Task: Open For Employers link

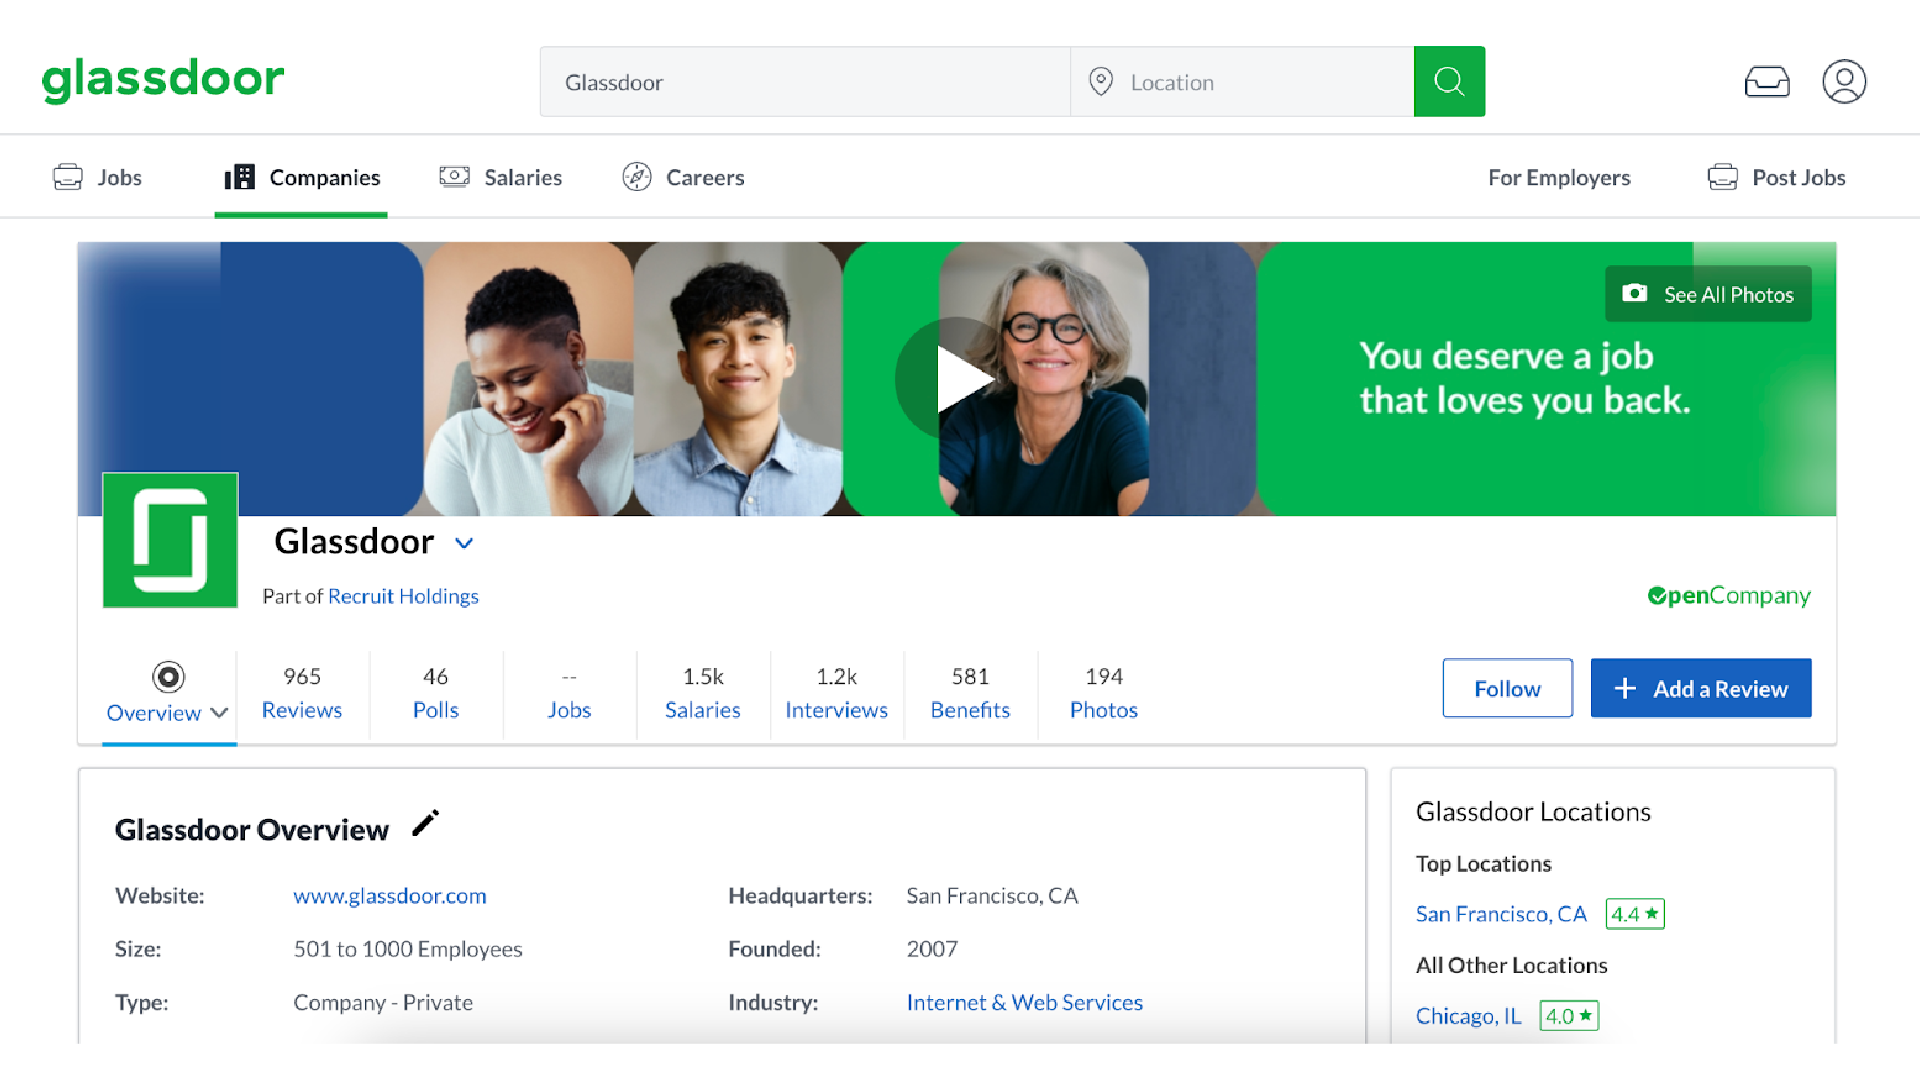Action: (1559, 177)
